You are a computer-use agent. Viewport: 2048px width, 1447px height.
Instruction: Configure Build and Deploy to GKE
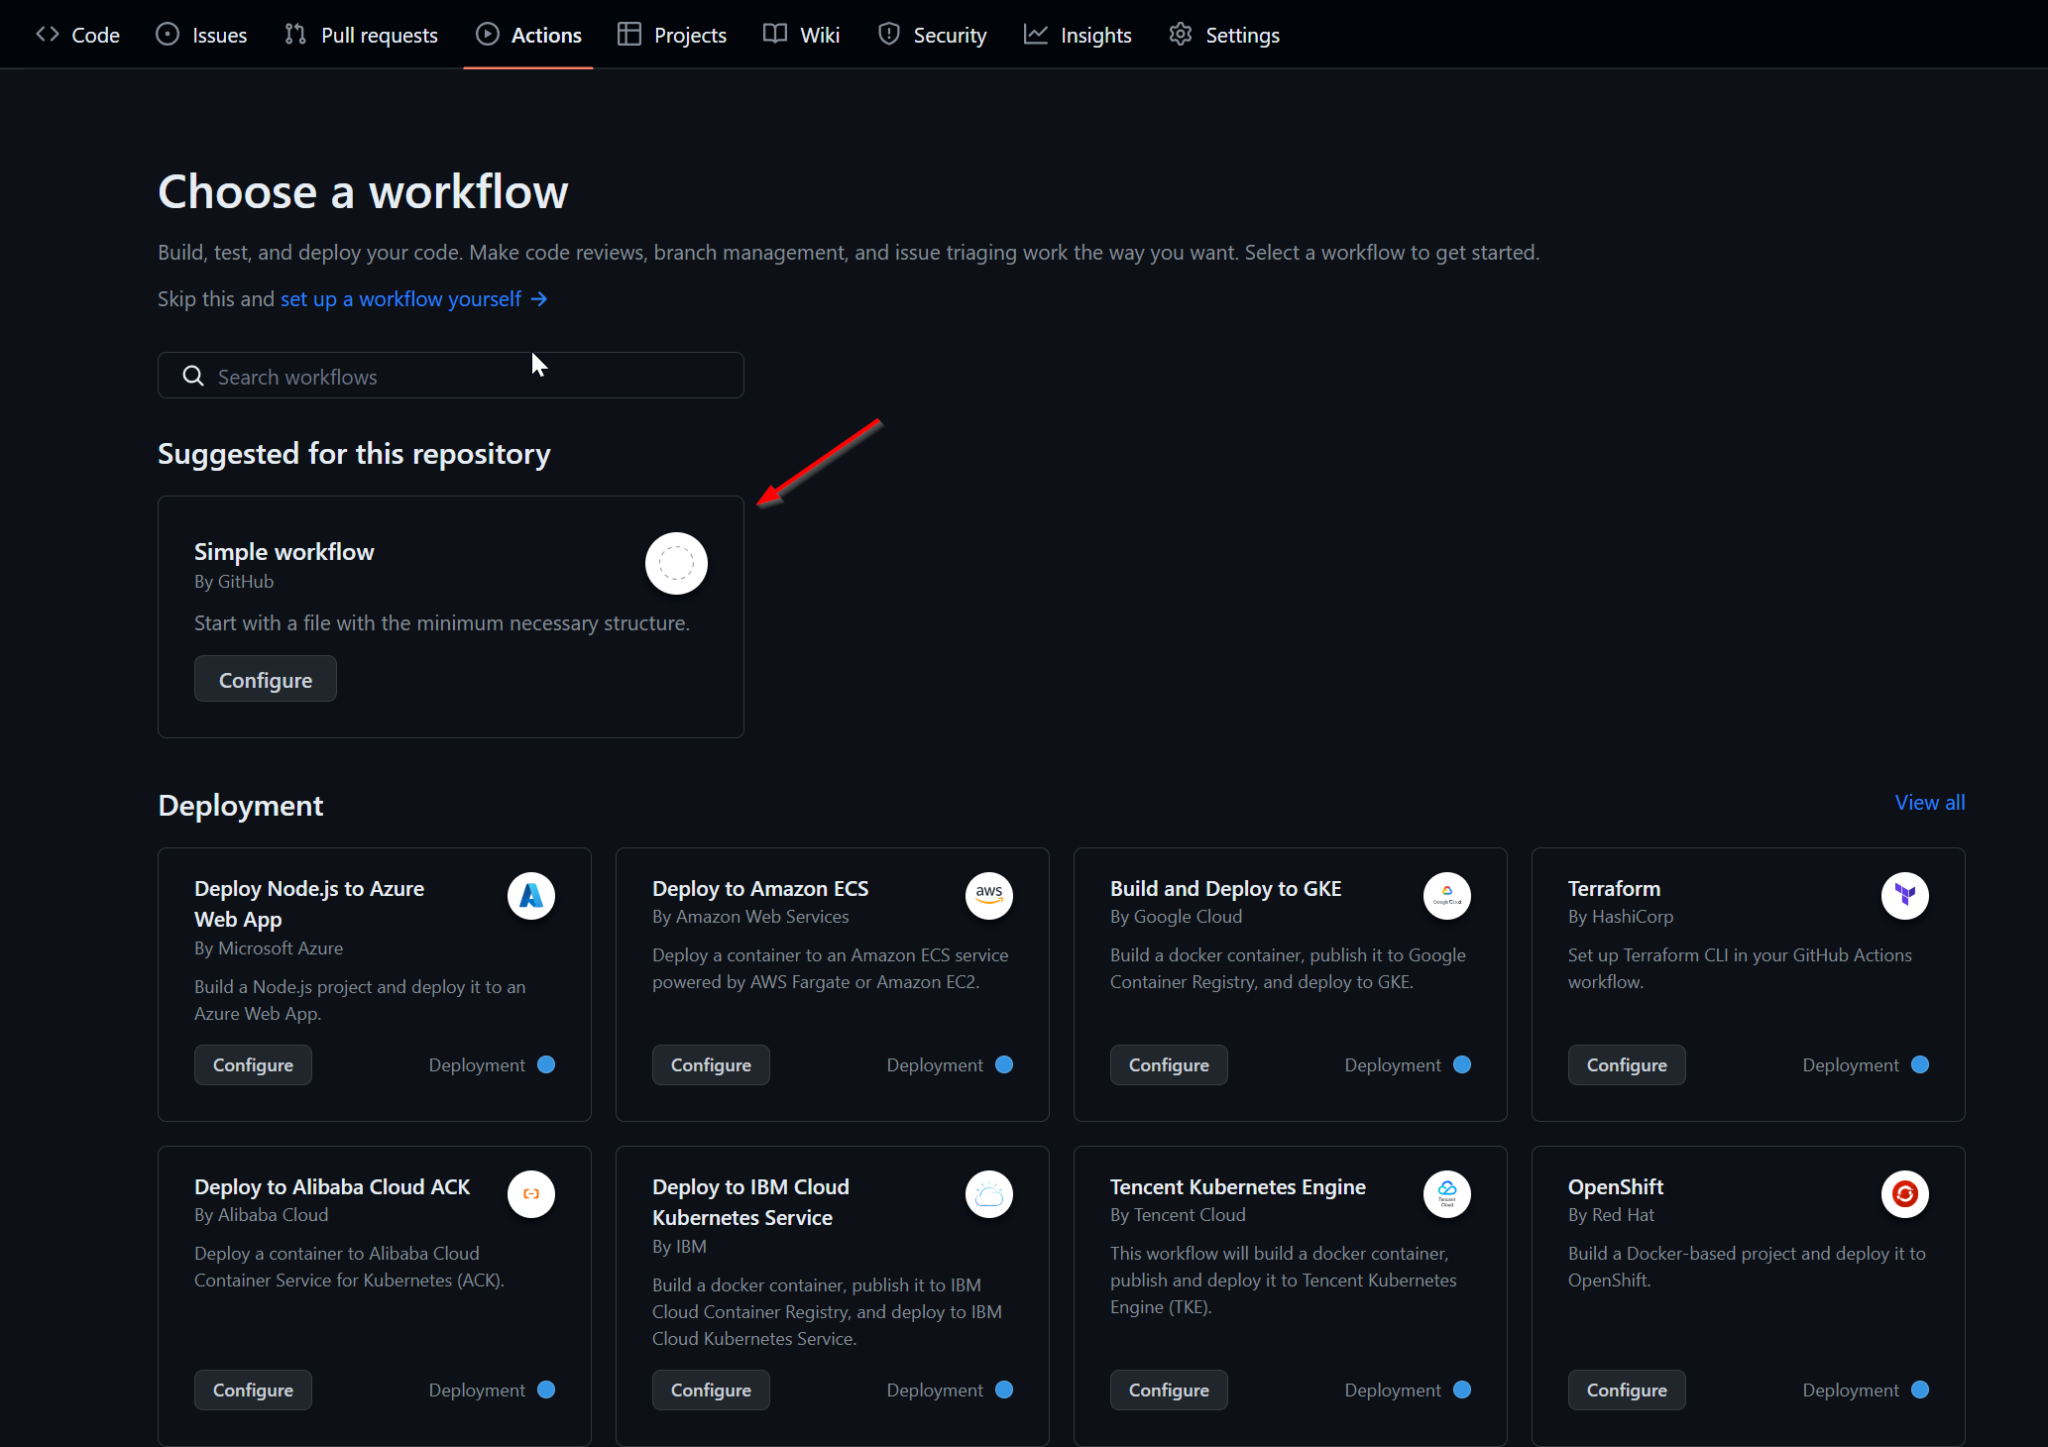(x=1169, y=1065)
